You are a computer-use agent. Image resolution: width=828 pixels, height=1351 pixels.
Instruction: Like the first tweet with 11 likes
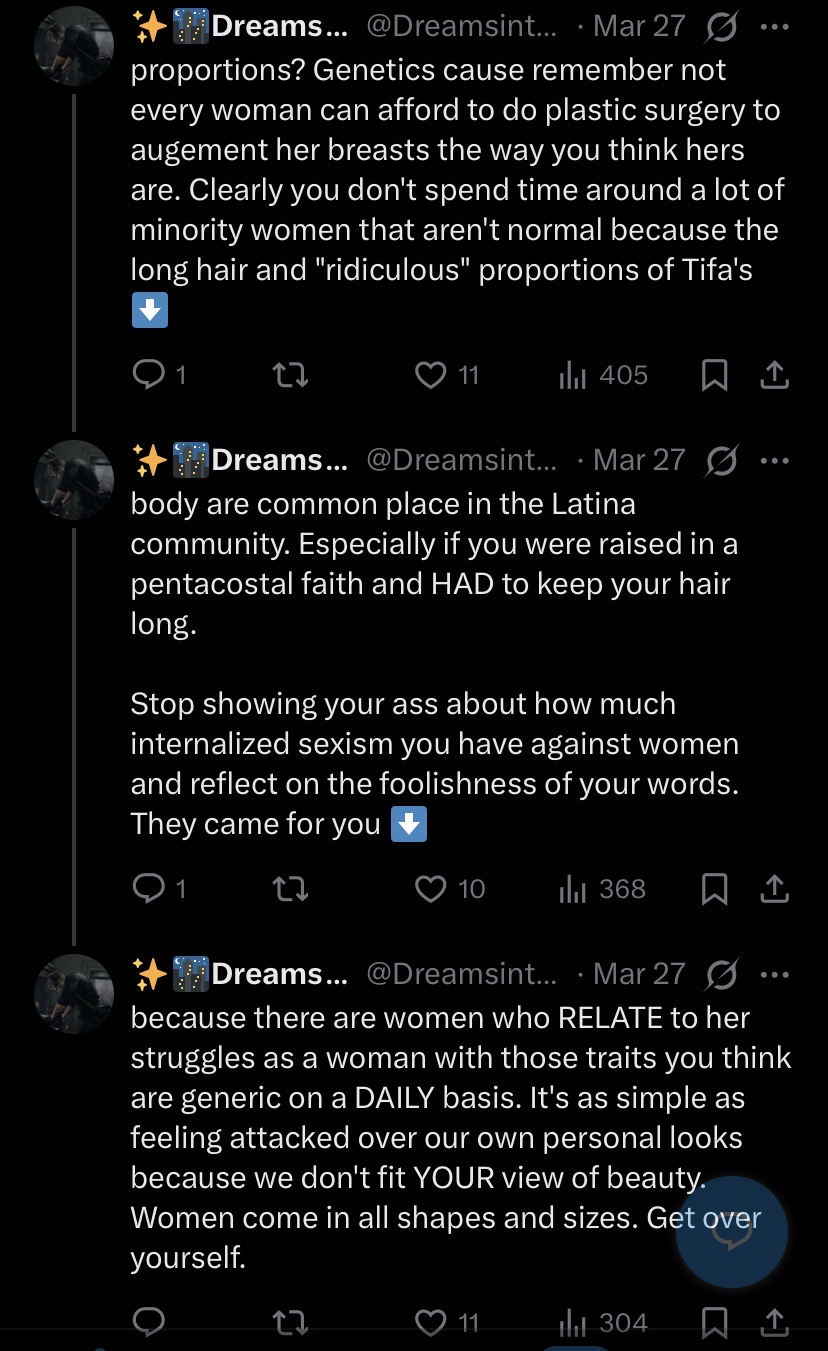(x=430, y=375)
